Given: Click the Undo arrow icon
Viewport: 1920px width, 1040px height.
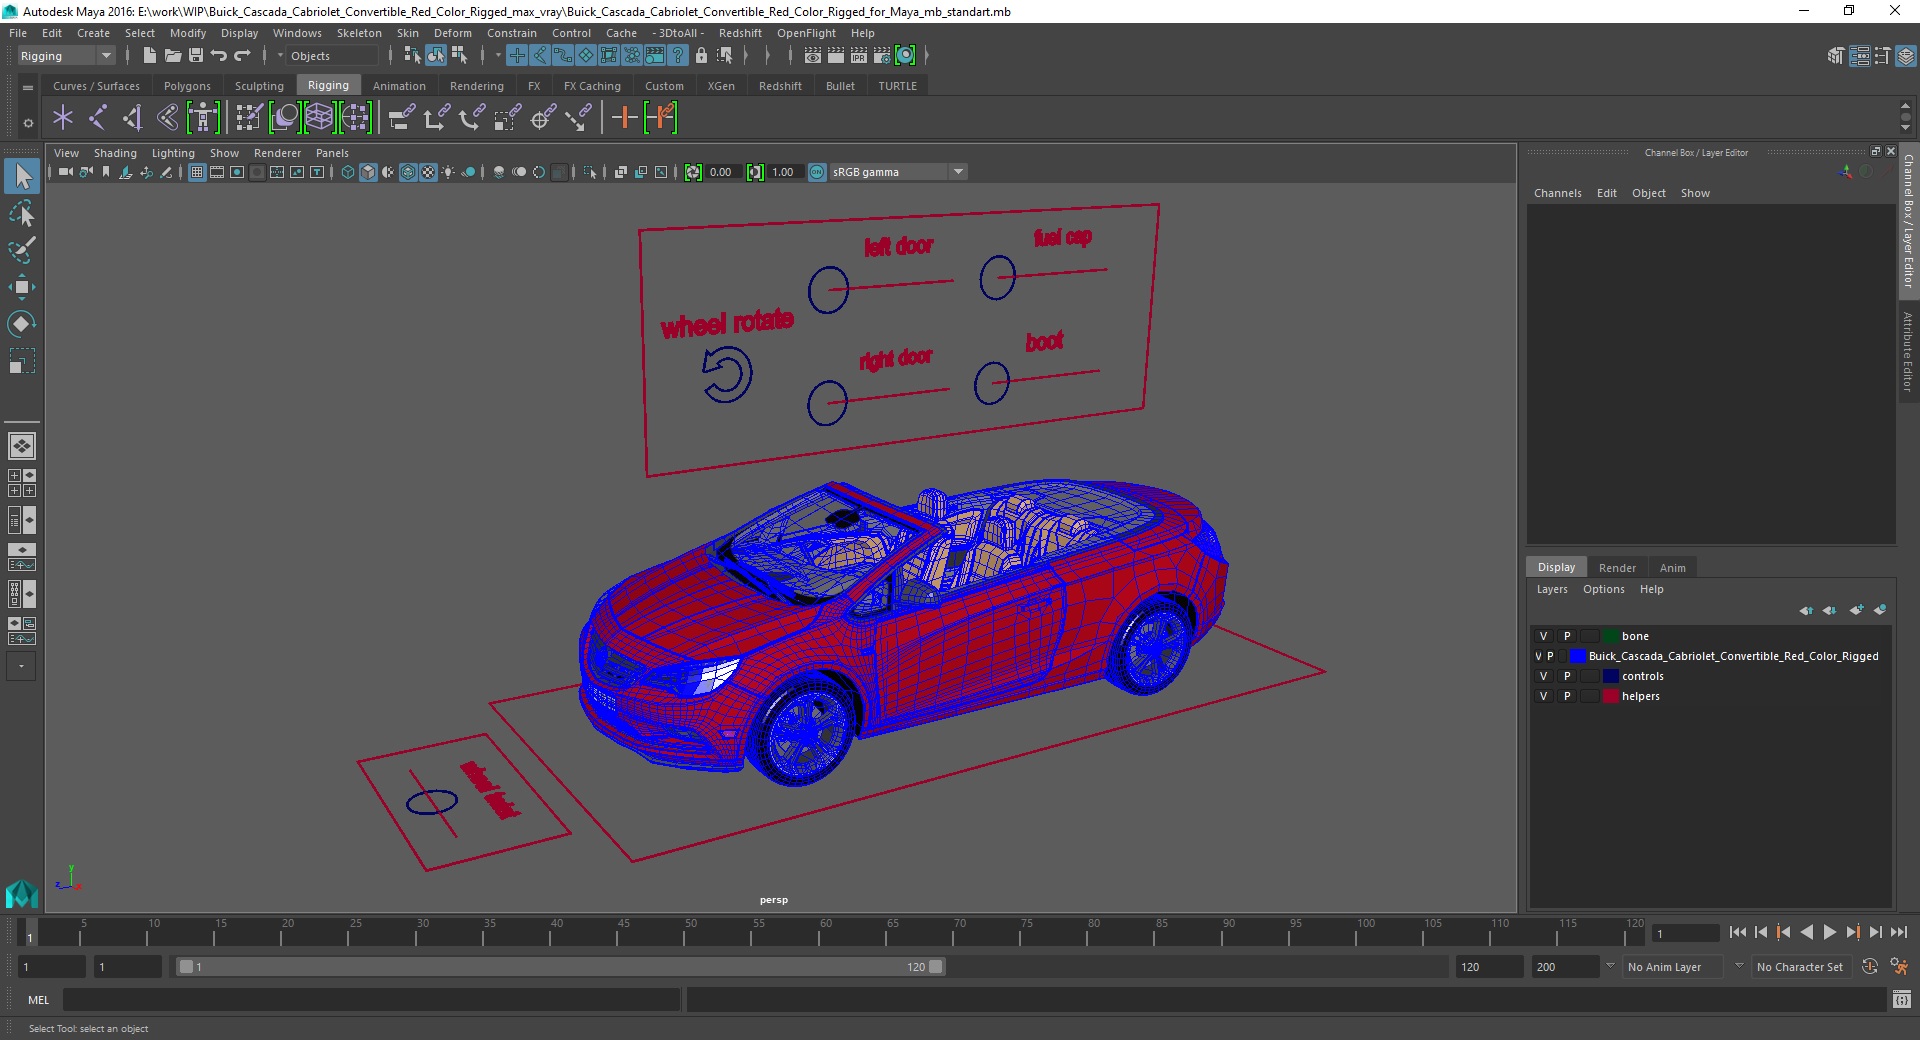Looking at the screenshot, I should [219, 55].
